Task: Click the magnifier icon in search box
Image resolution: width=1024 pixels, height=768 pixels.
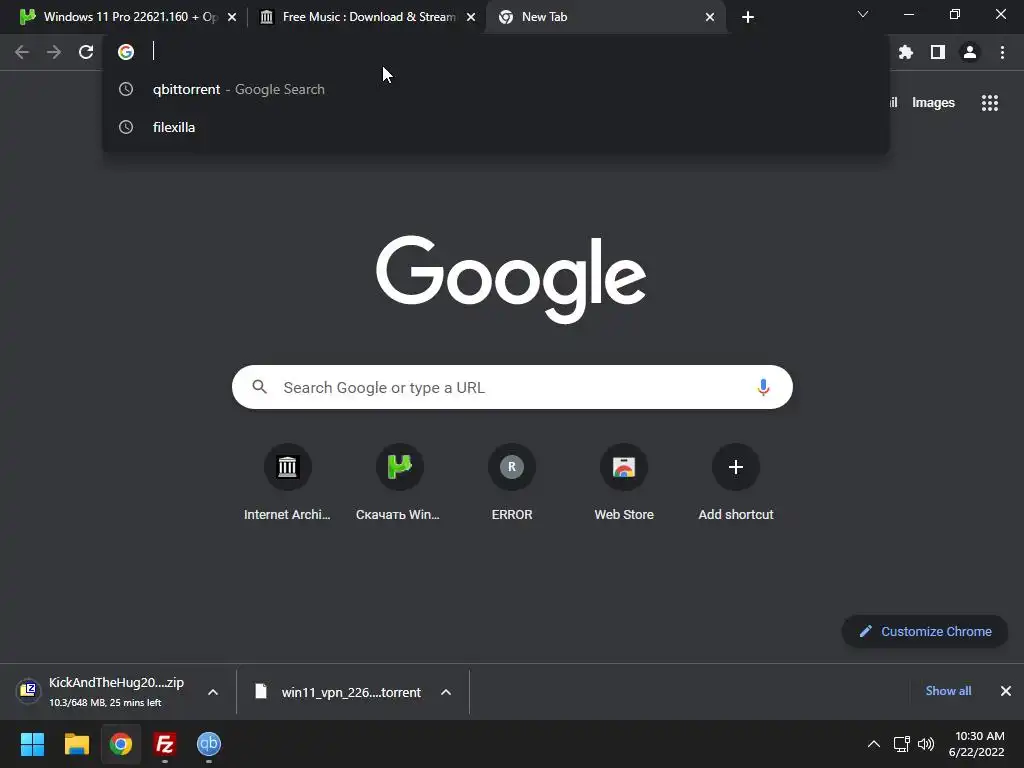Action: [259, 387]
